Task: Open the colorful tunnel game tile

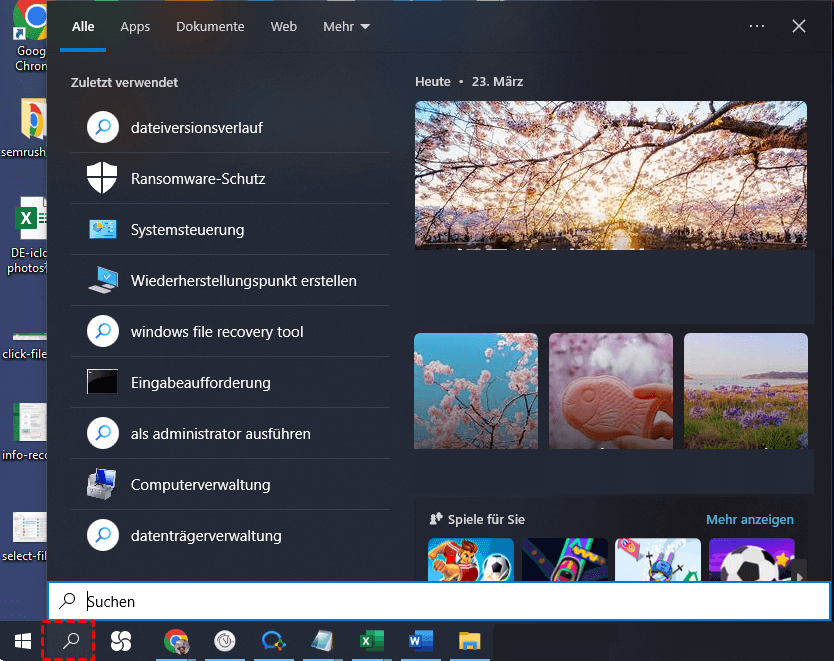Action: pos(564,559)
